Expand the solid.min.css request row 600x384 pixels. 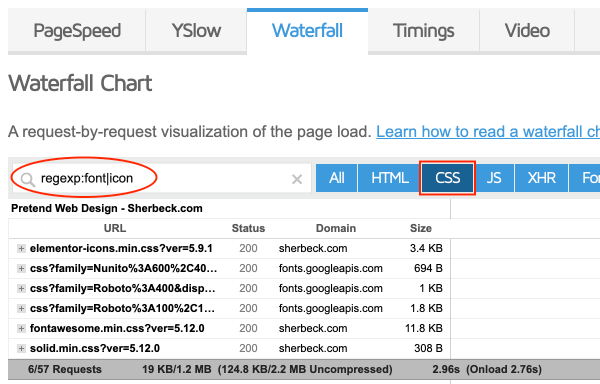[x=21, y=348]
